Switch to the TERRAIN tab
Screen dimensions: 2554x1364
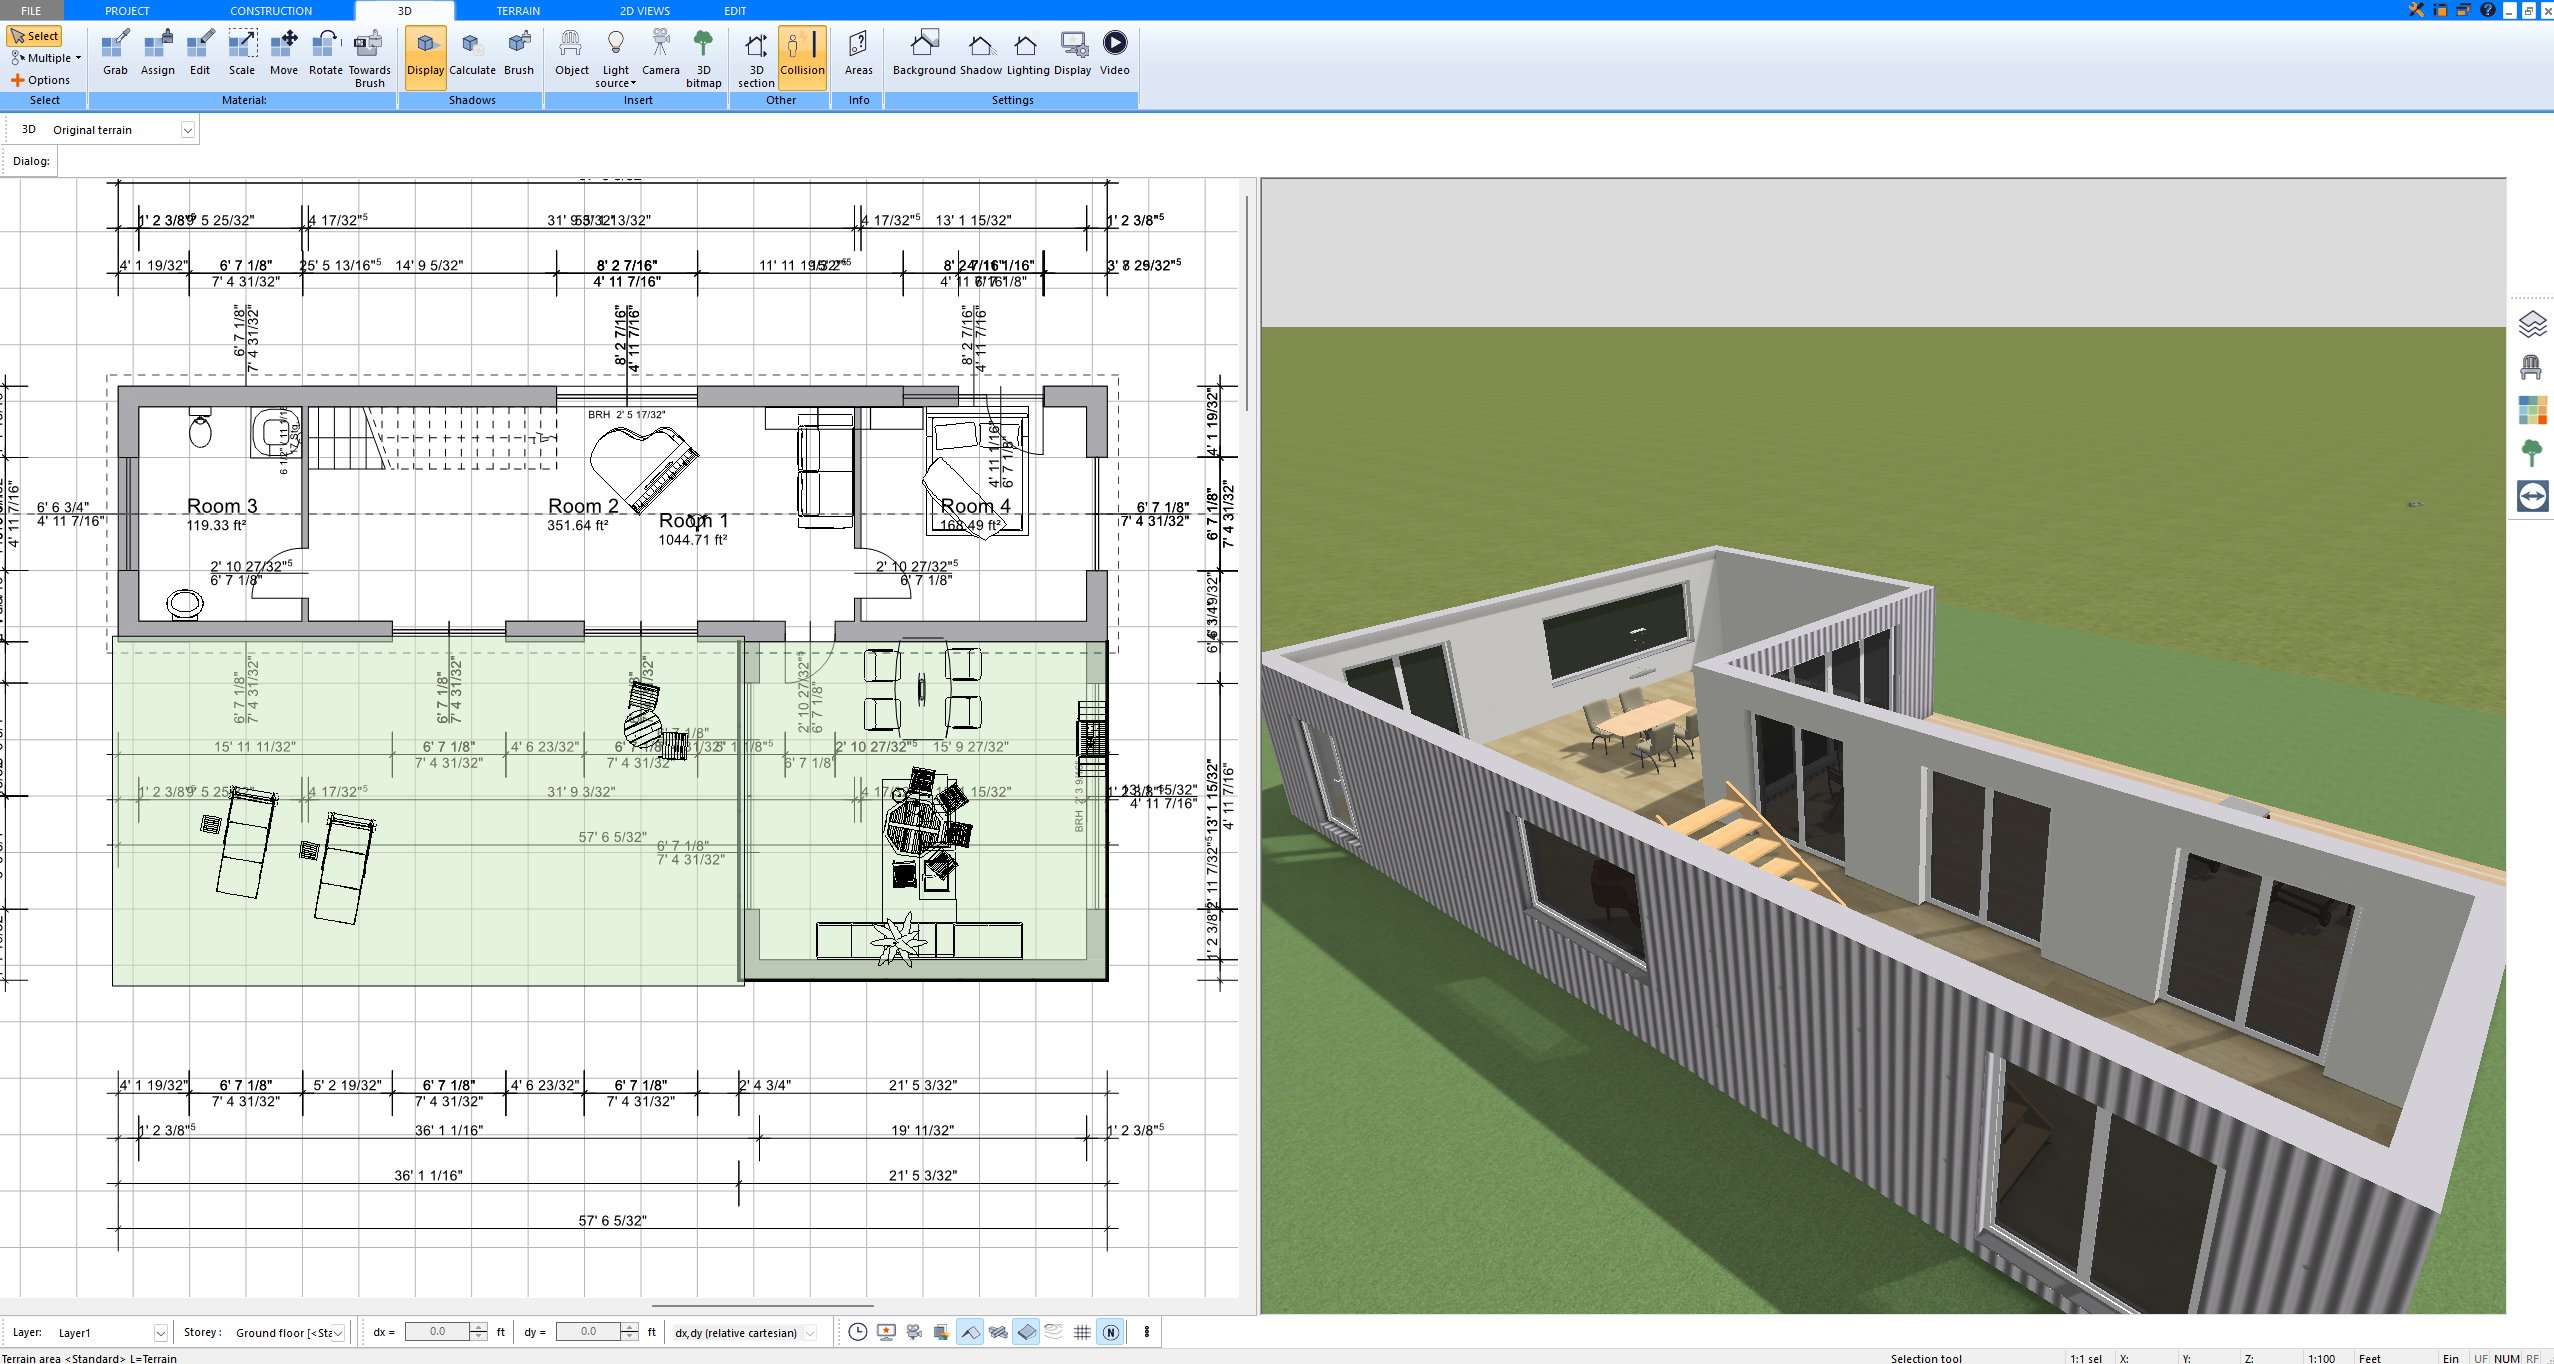[x=518, y=10]
